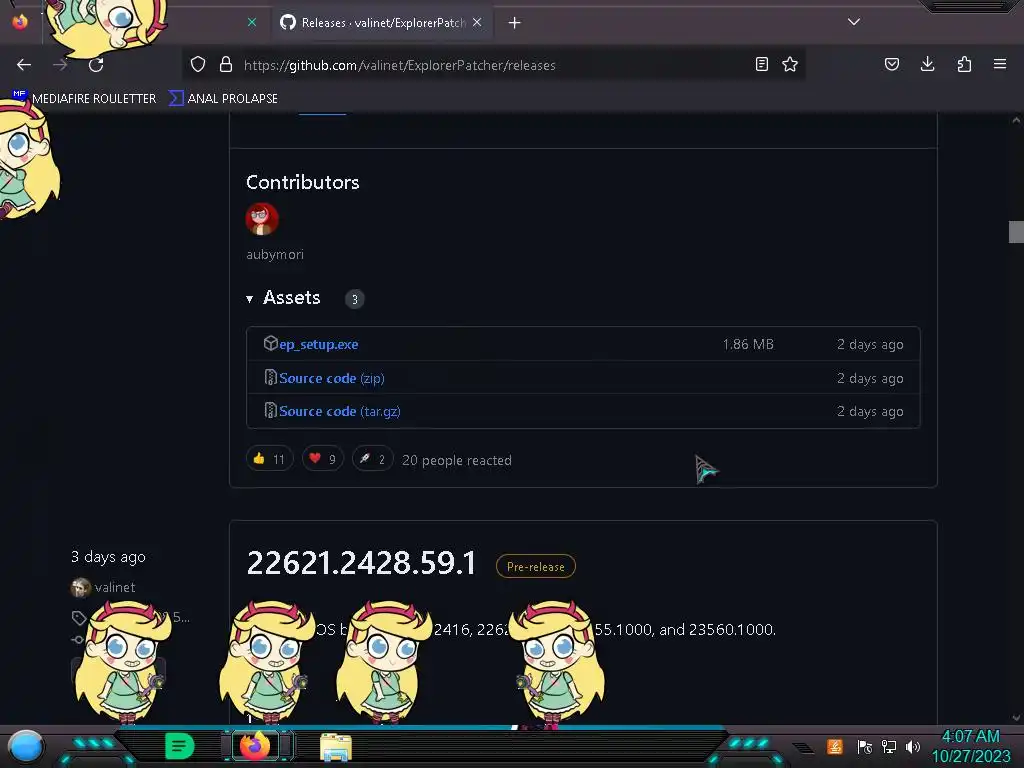Screen dimensions: 1024x768
Task: Click the scrollbar up arrow
Action: click(x=1016, y=120)
